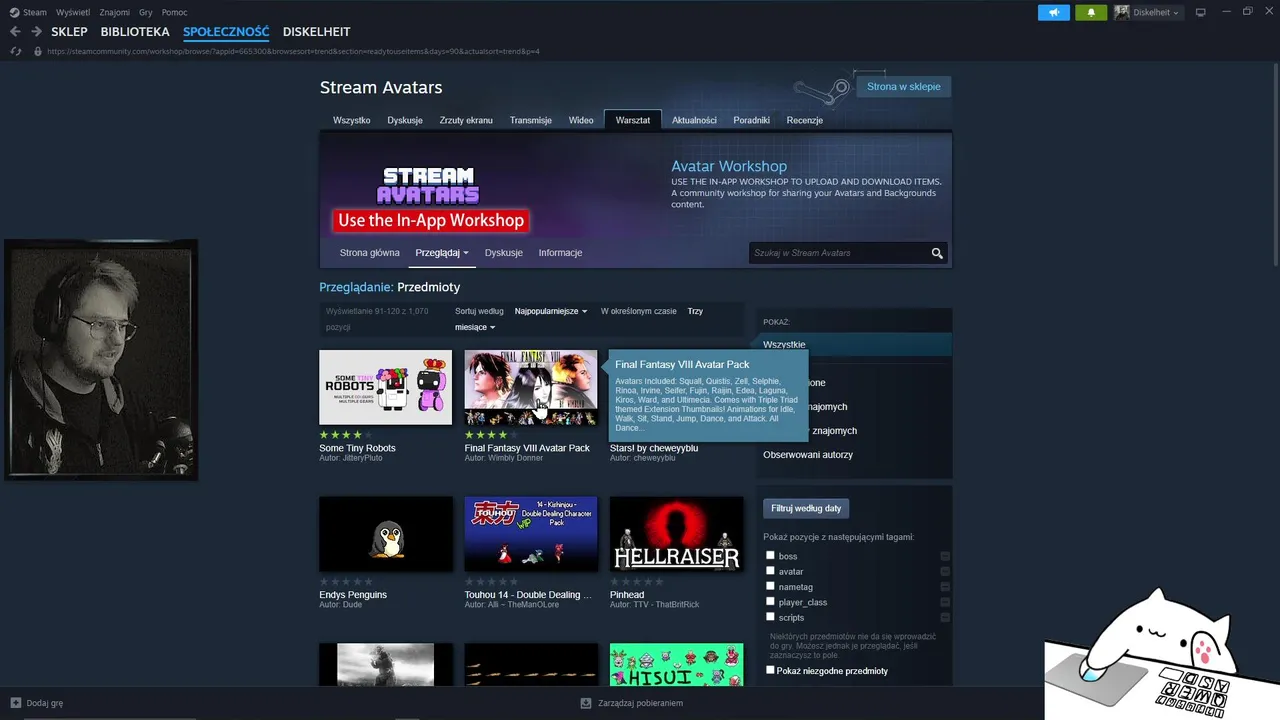
Task: Reload the page with refresh icon
Action: 15,51
